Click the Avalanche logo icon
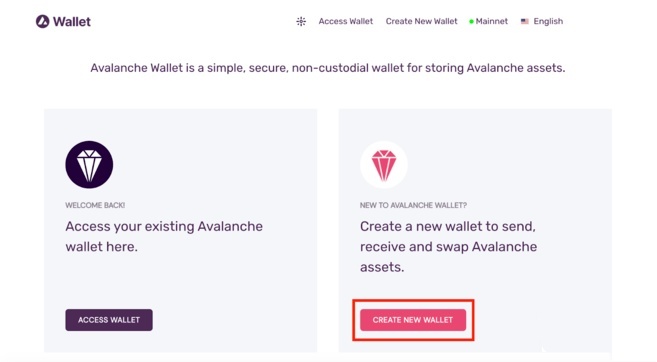657x362 pixels. [x=42, y=21]
